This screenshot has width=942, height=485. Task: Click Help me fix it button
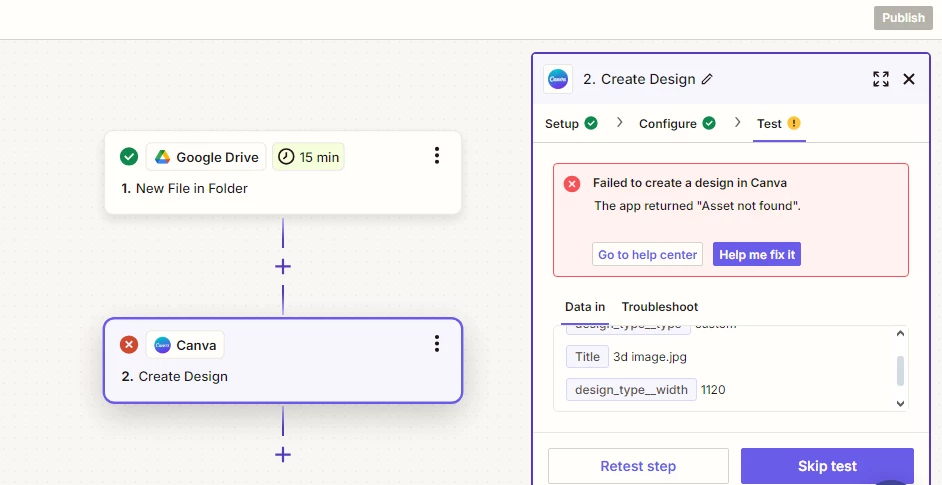pos(757,255)
